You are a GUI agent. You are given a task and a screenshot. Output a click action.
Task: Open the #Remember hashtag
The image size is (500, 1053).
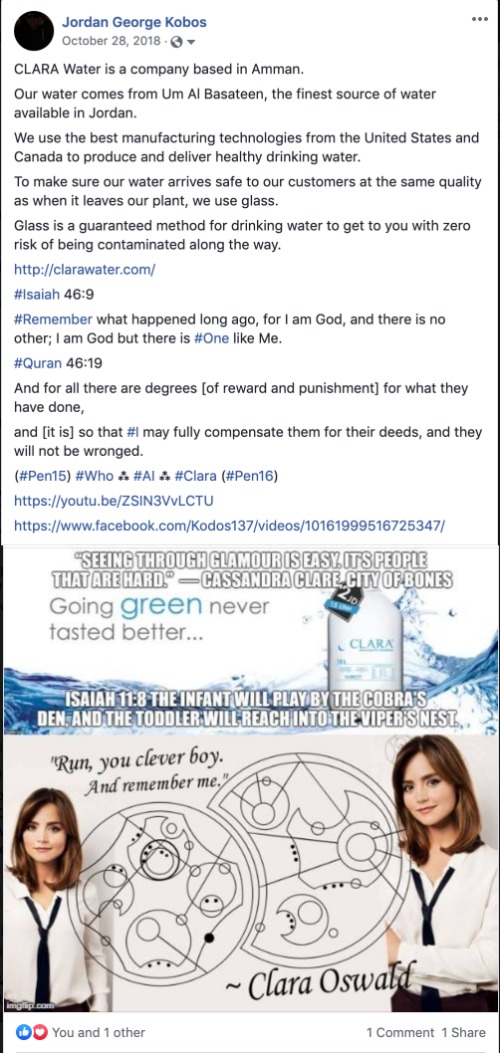click(53, 319)
